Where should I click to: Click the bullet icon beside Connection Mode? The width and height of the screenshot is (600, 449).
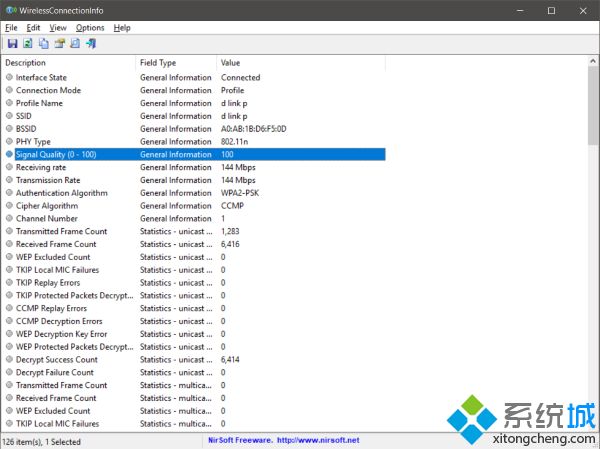10,90
